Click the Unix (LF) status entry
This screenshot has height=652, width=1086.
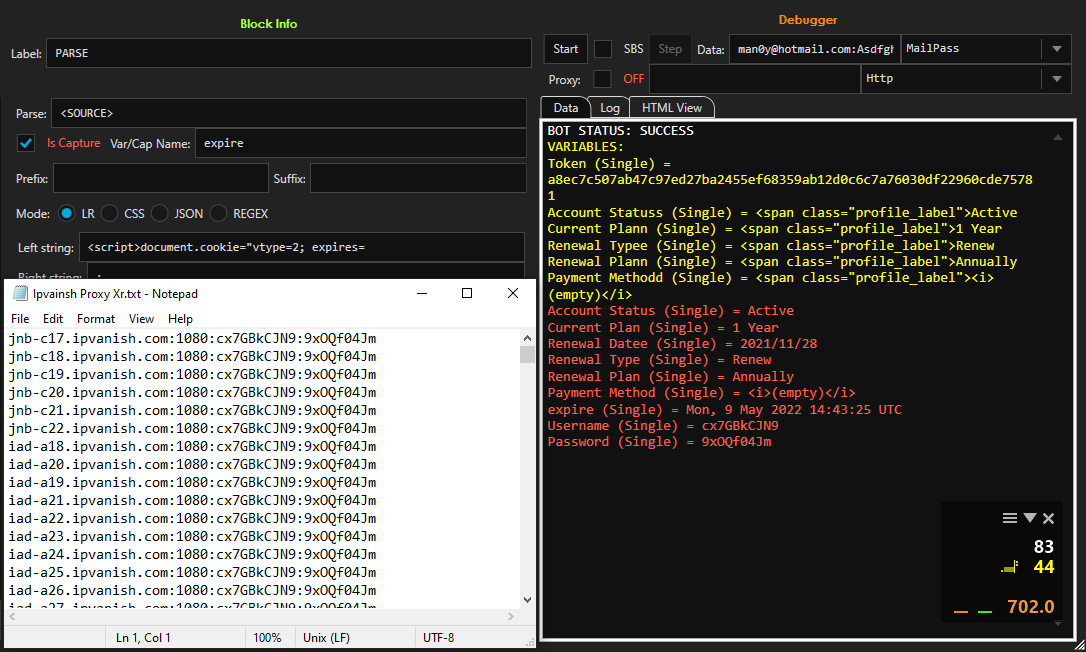pyautogui.click(x=326, y=637)
